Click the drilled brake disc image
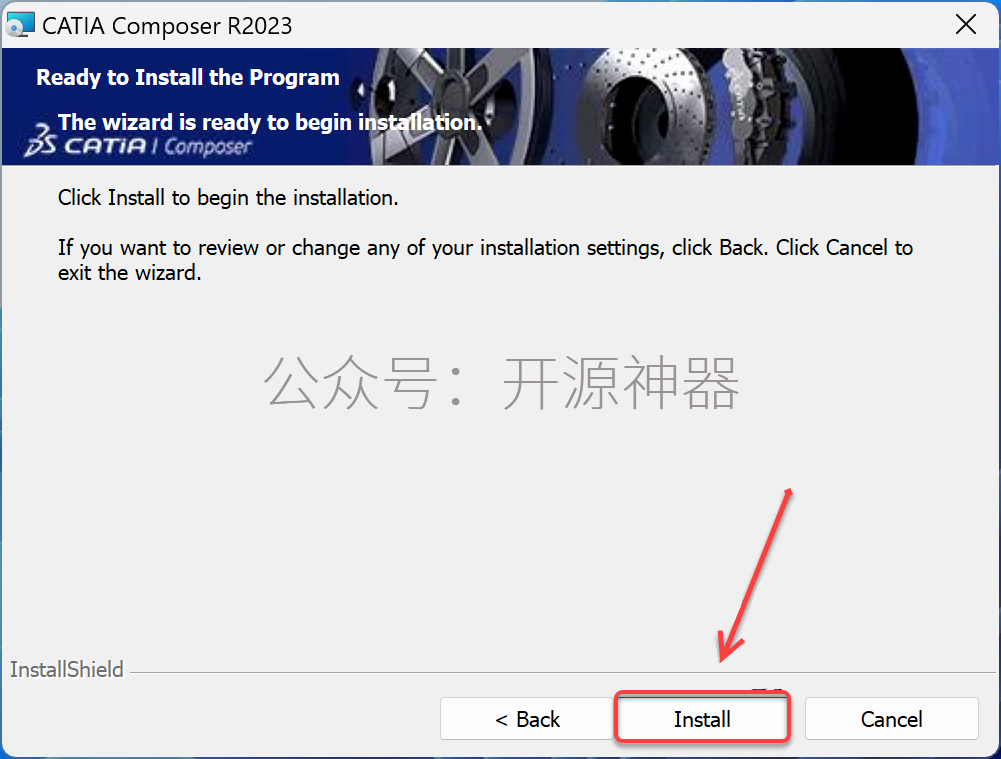 [x=645, y=107]
